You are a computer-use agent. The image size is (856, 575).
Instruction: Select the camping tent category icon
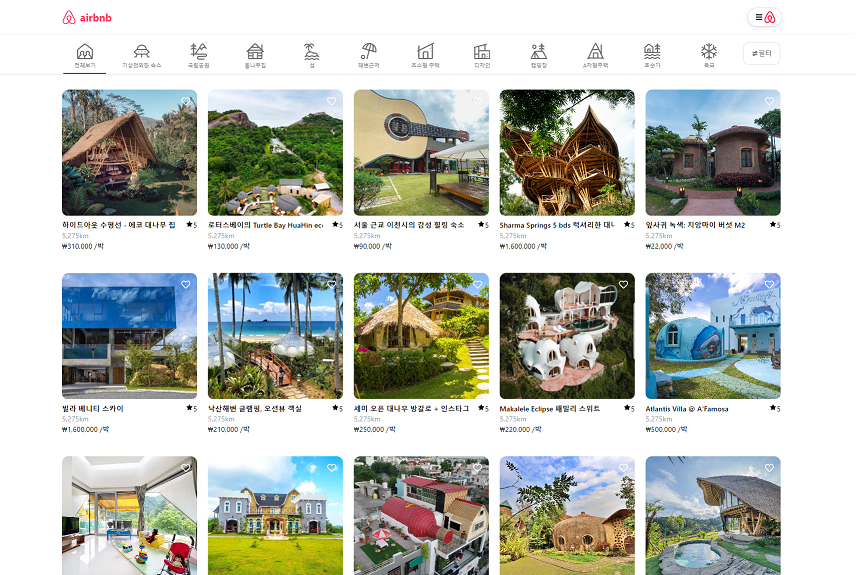(539, 51)
